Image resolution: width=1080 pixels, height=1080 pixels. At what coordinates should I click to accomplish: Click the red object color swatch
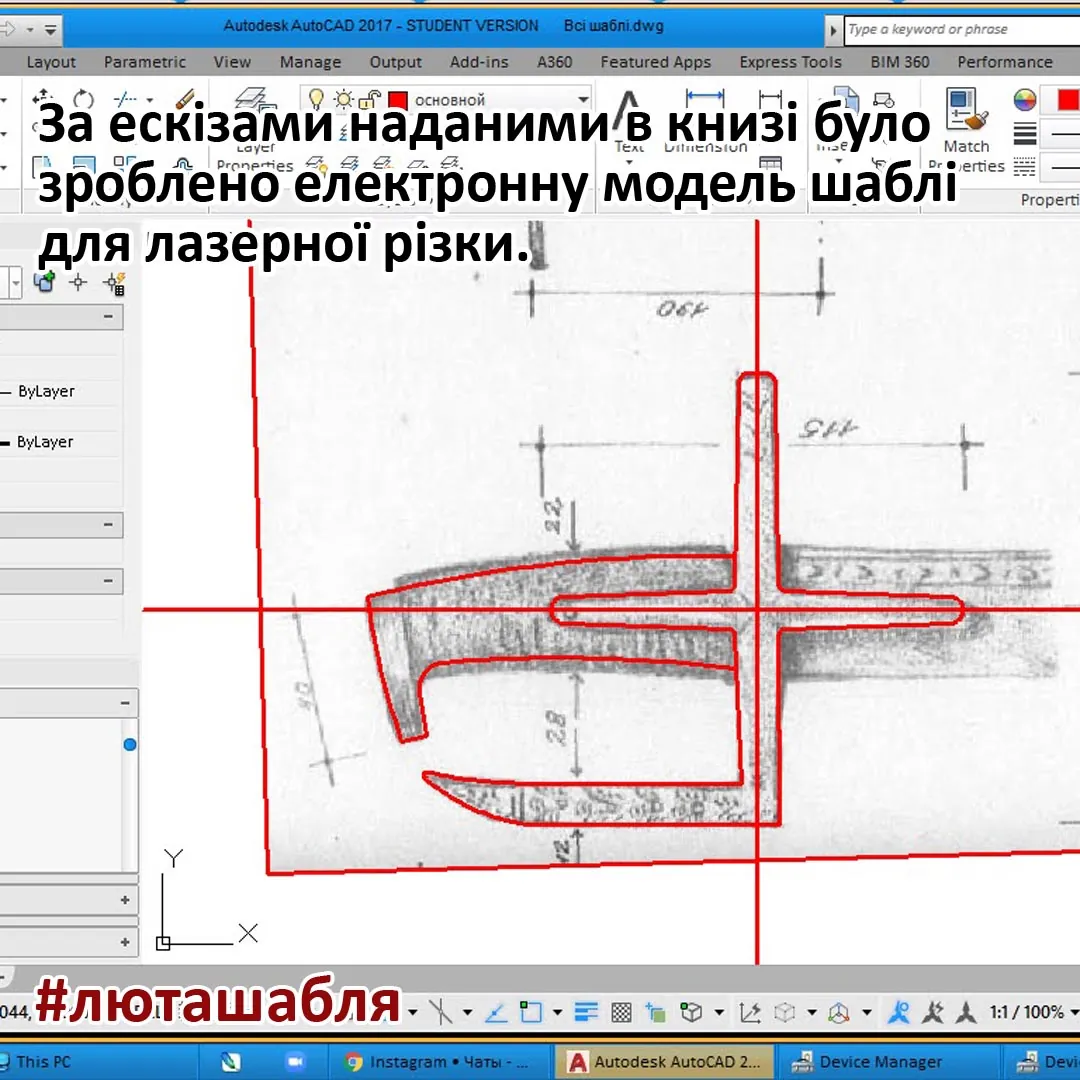(x=1067, y=100)
